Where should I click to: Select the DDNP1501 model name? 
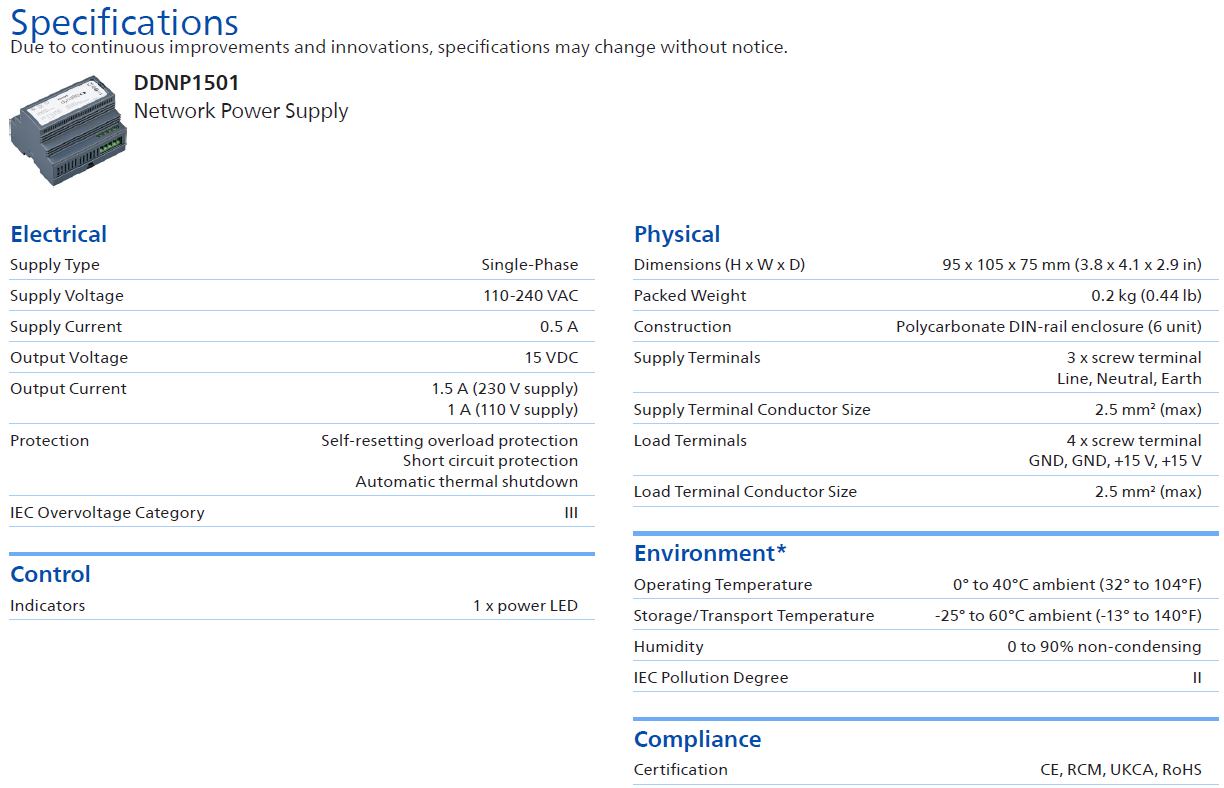(x=186, y=83)
